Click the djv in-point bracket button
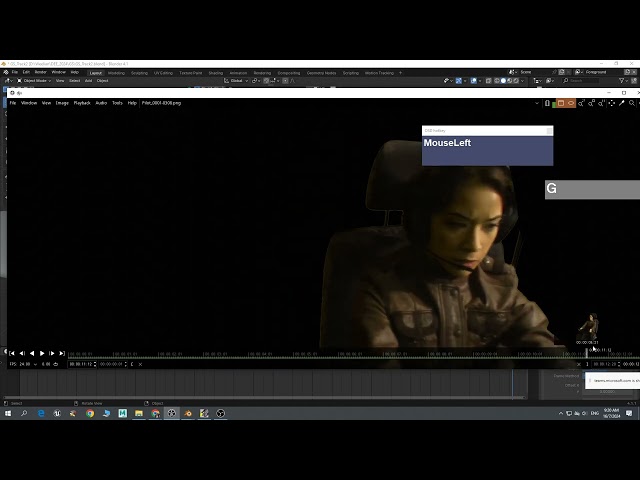 pyautogui.click(x=132, y=364)
